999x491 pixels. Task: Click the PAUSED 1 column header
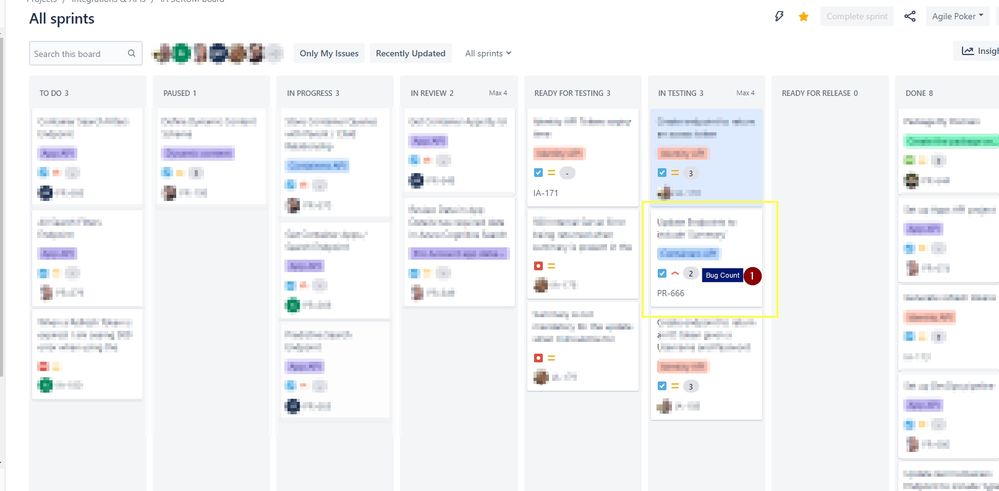pos(180,93)
